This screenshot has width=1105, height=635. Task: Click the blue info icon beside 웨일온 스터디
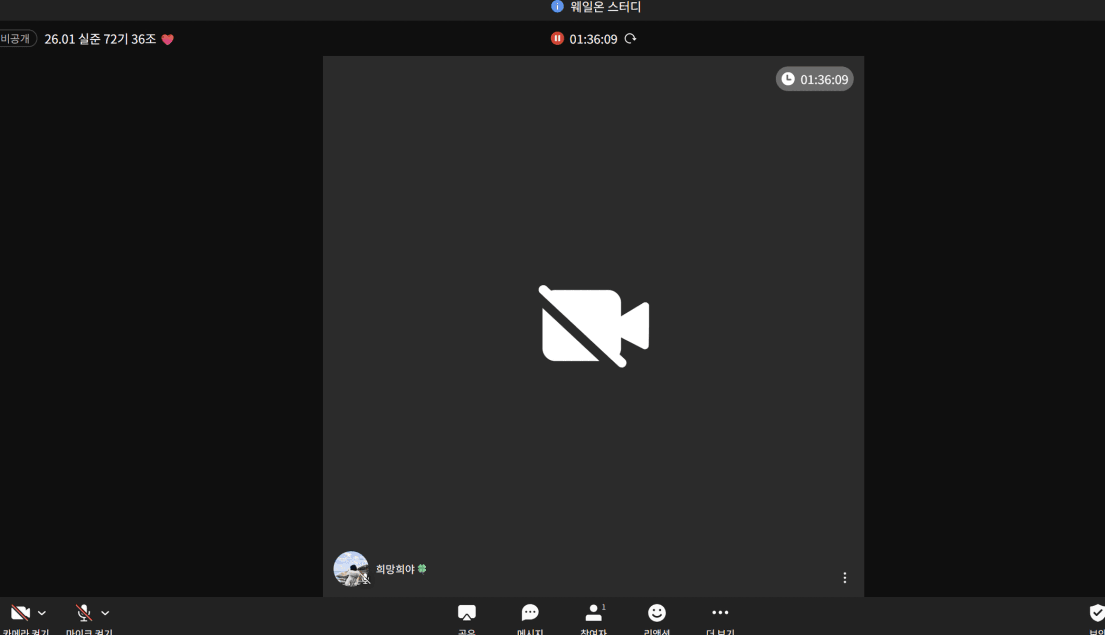click(558, 7)
